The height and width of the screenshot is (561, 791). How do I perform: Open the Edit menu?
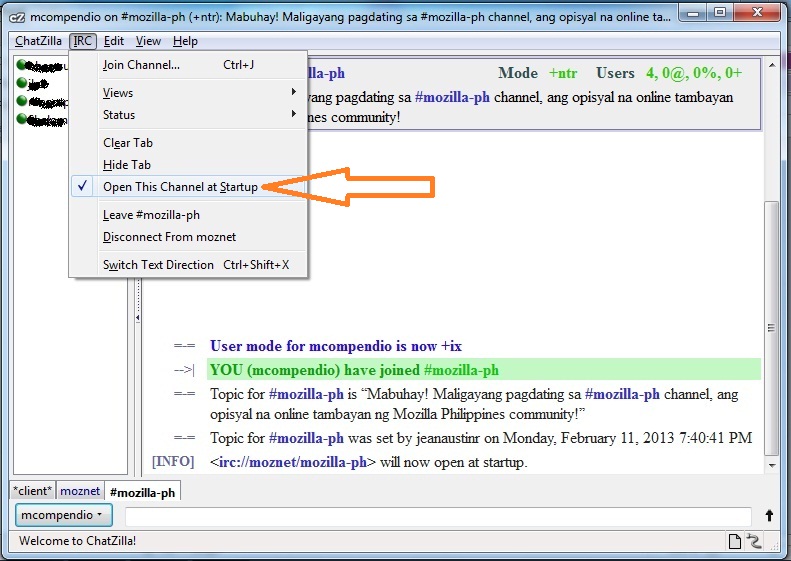click(x=114, y=41)
